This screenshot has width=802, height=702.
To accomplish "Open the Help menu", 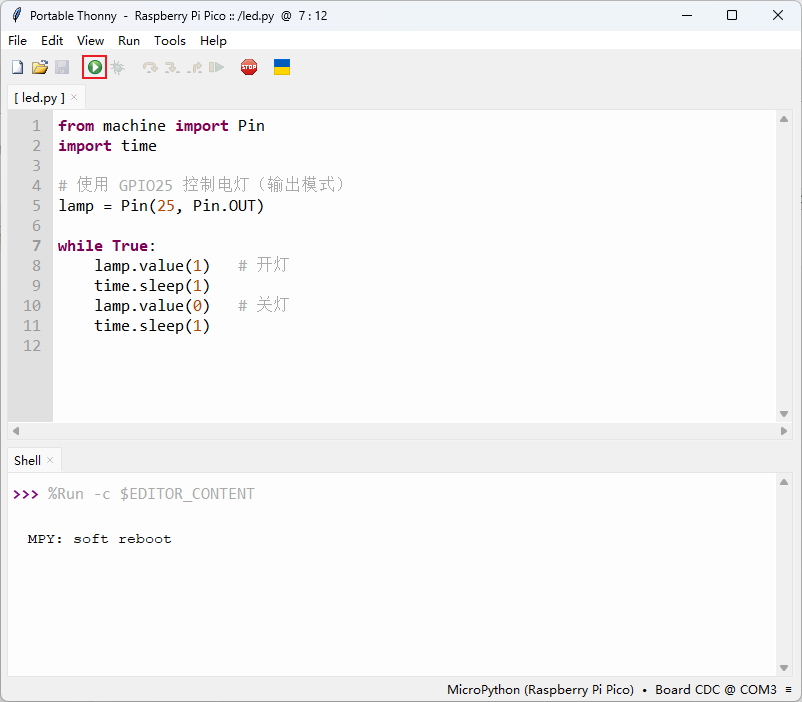I will (x=213, y=40).
